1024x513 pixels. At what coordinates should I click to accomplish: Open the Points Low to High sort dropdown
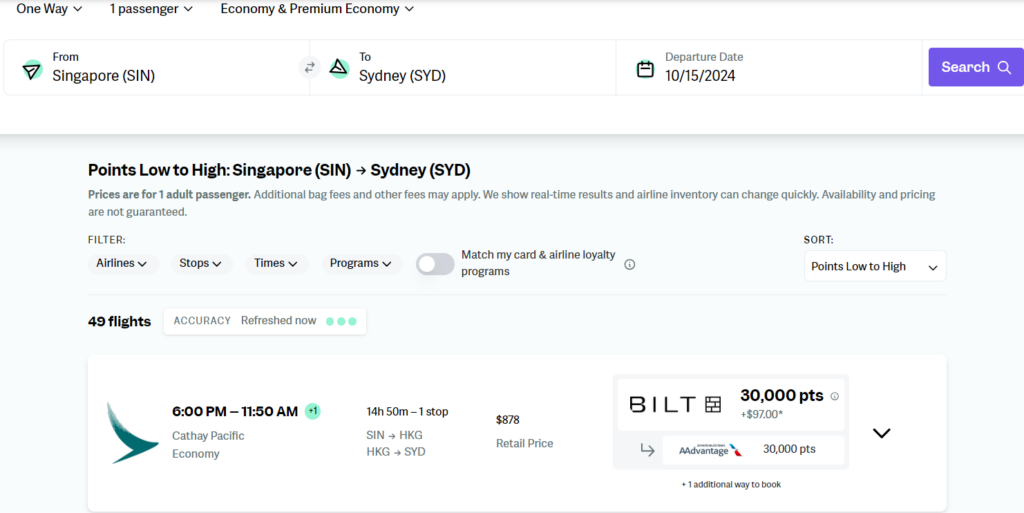coord(875,266)
